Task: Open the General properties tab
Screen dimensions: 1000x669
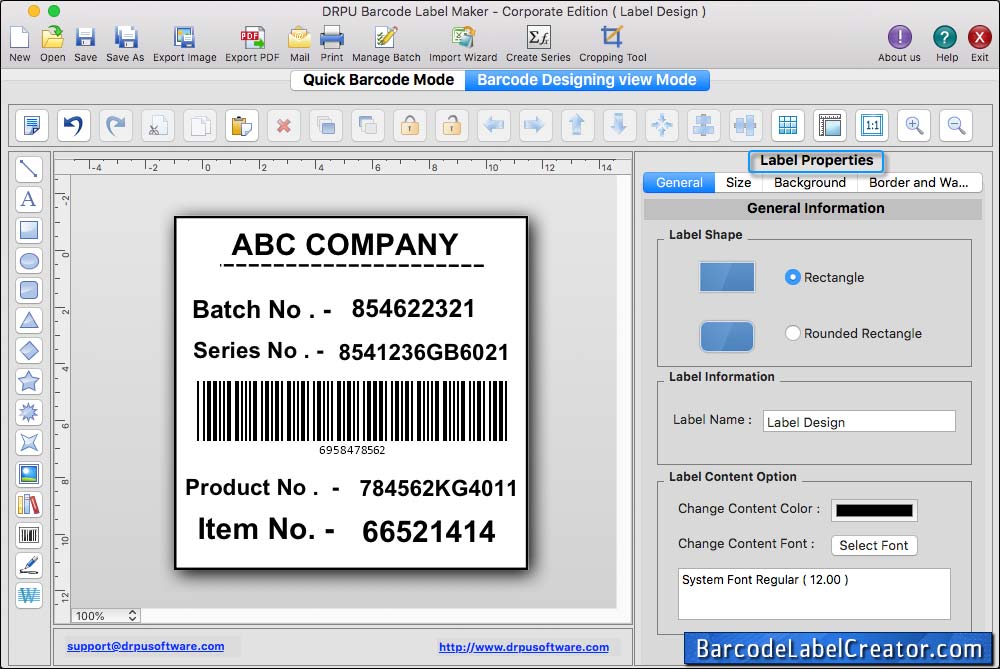Action: [679, 182]
